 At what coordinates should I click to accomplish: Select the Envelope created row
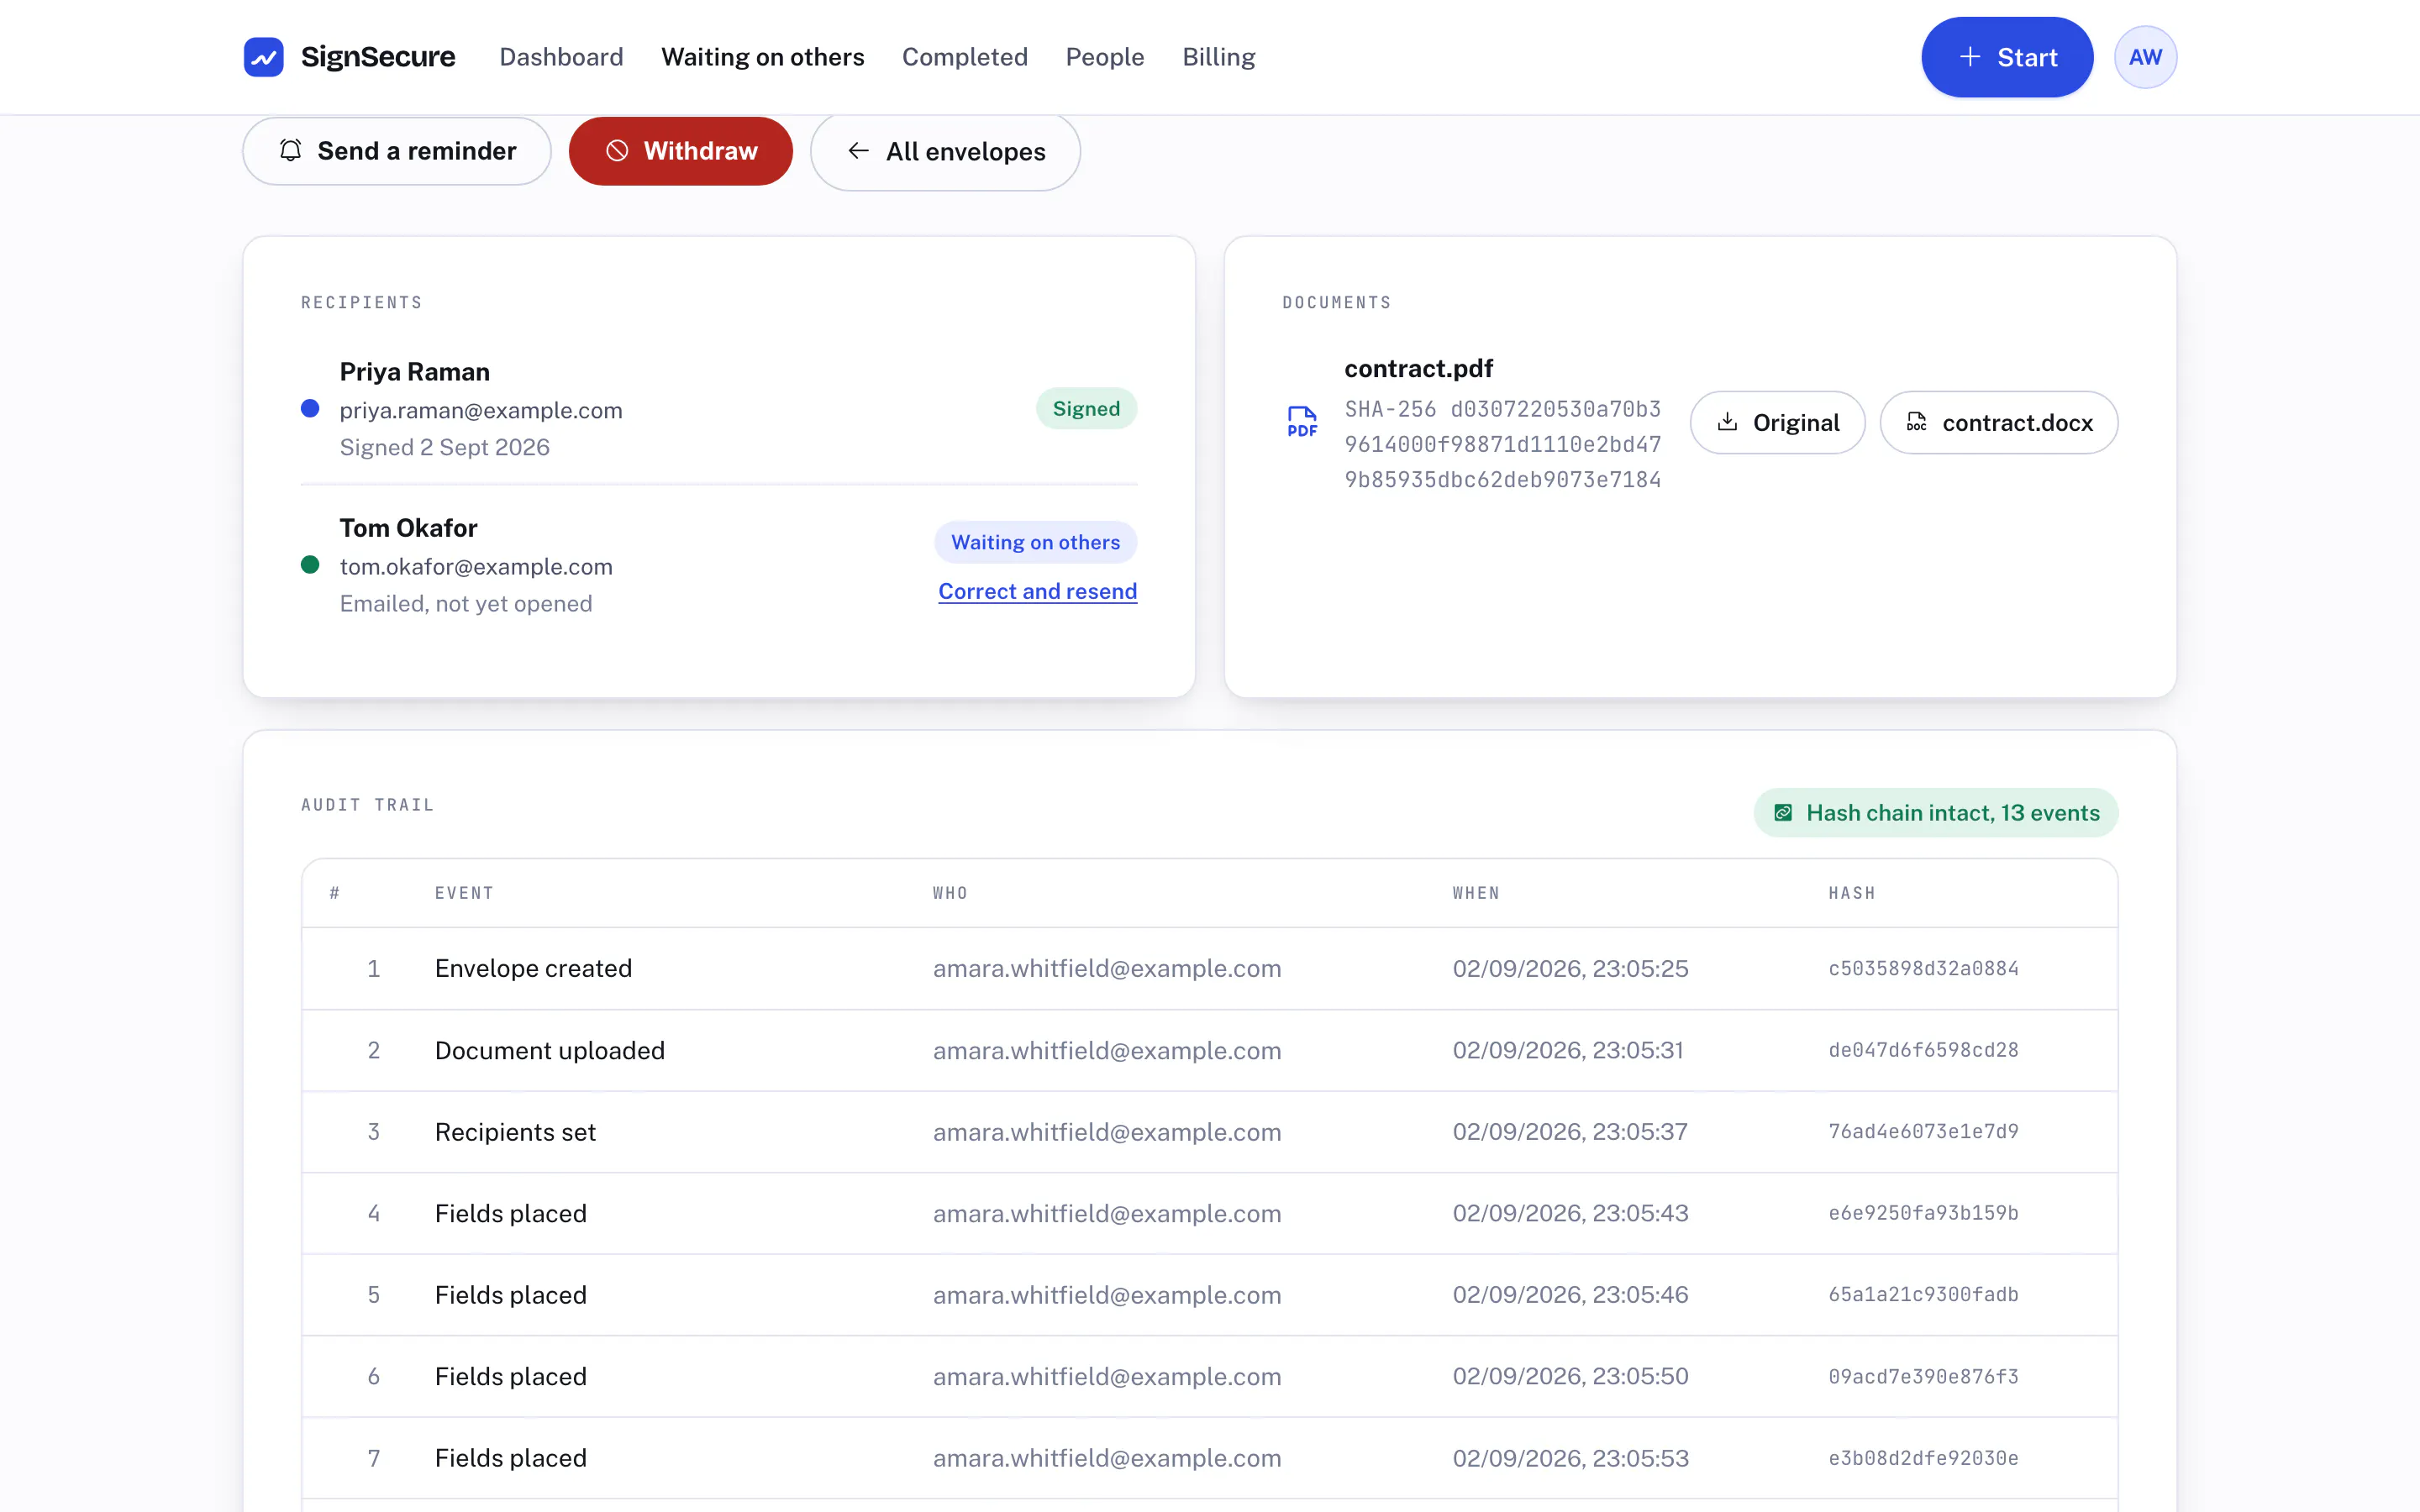point(1210,968)
